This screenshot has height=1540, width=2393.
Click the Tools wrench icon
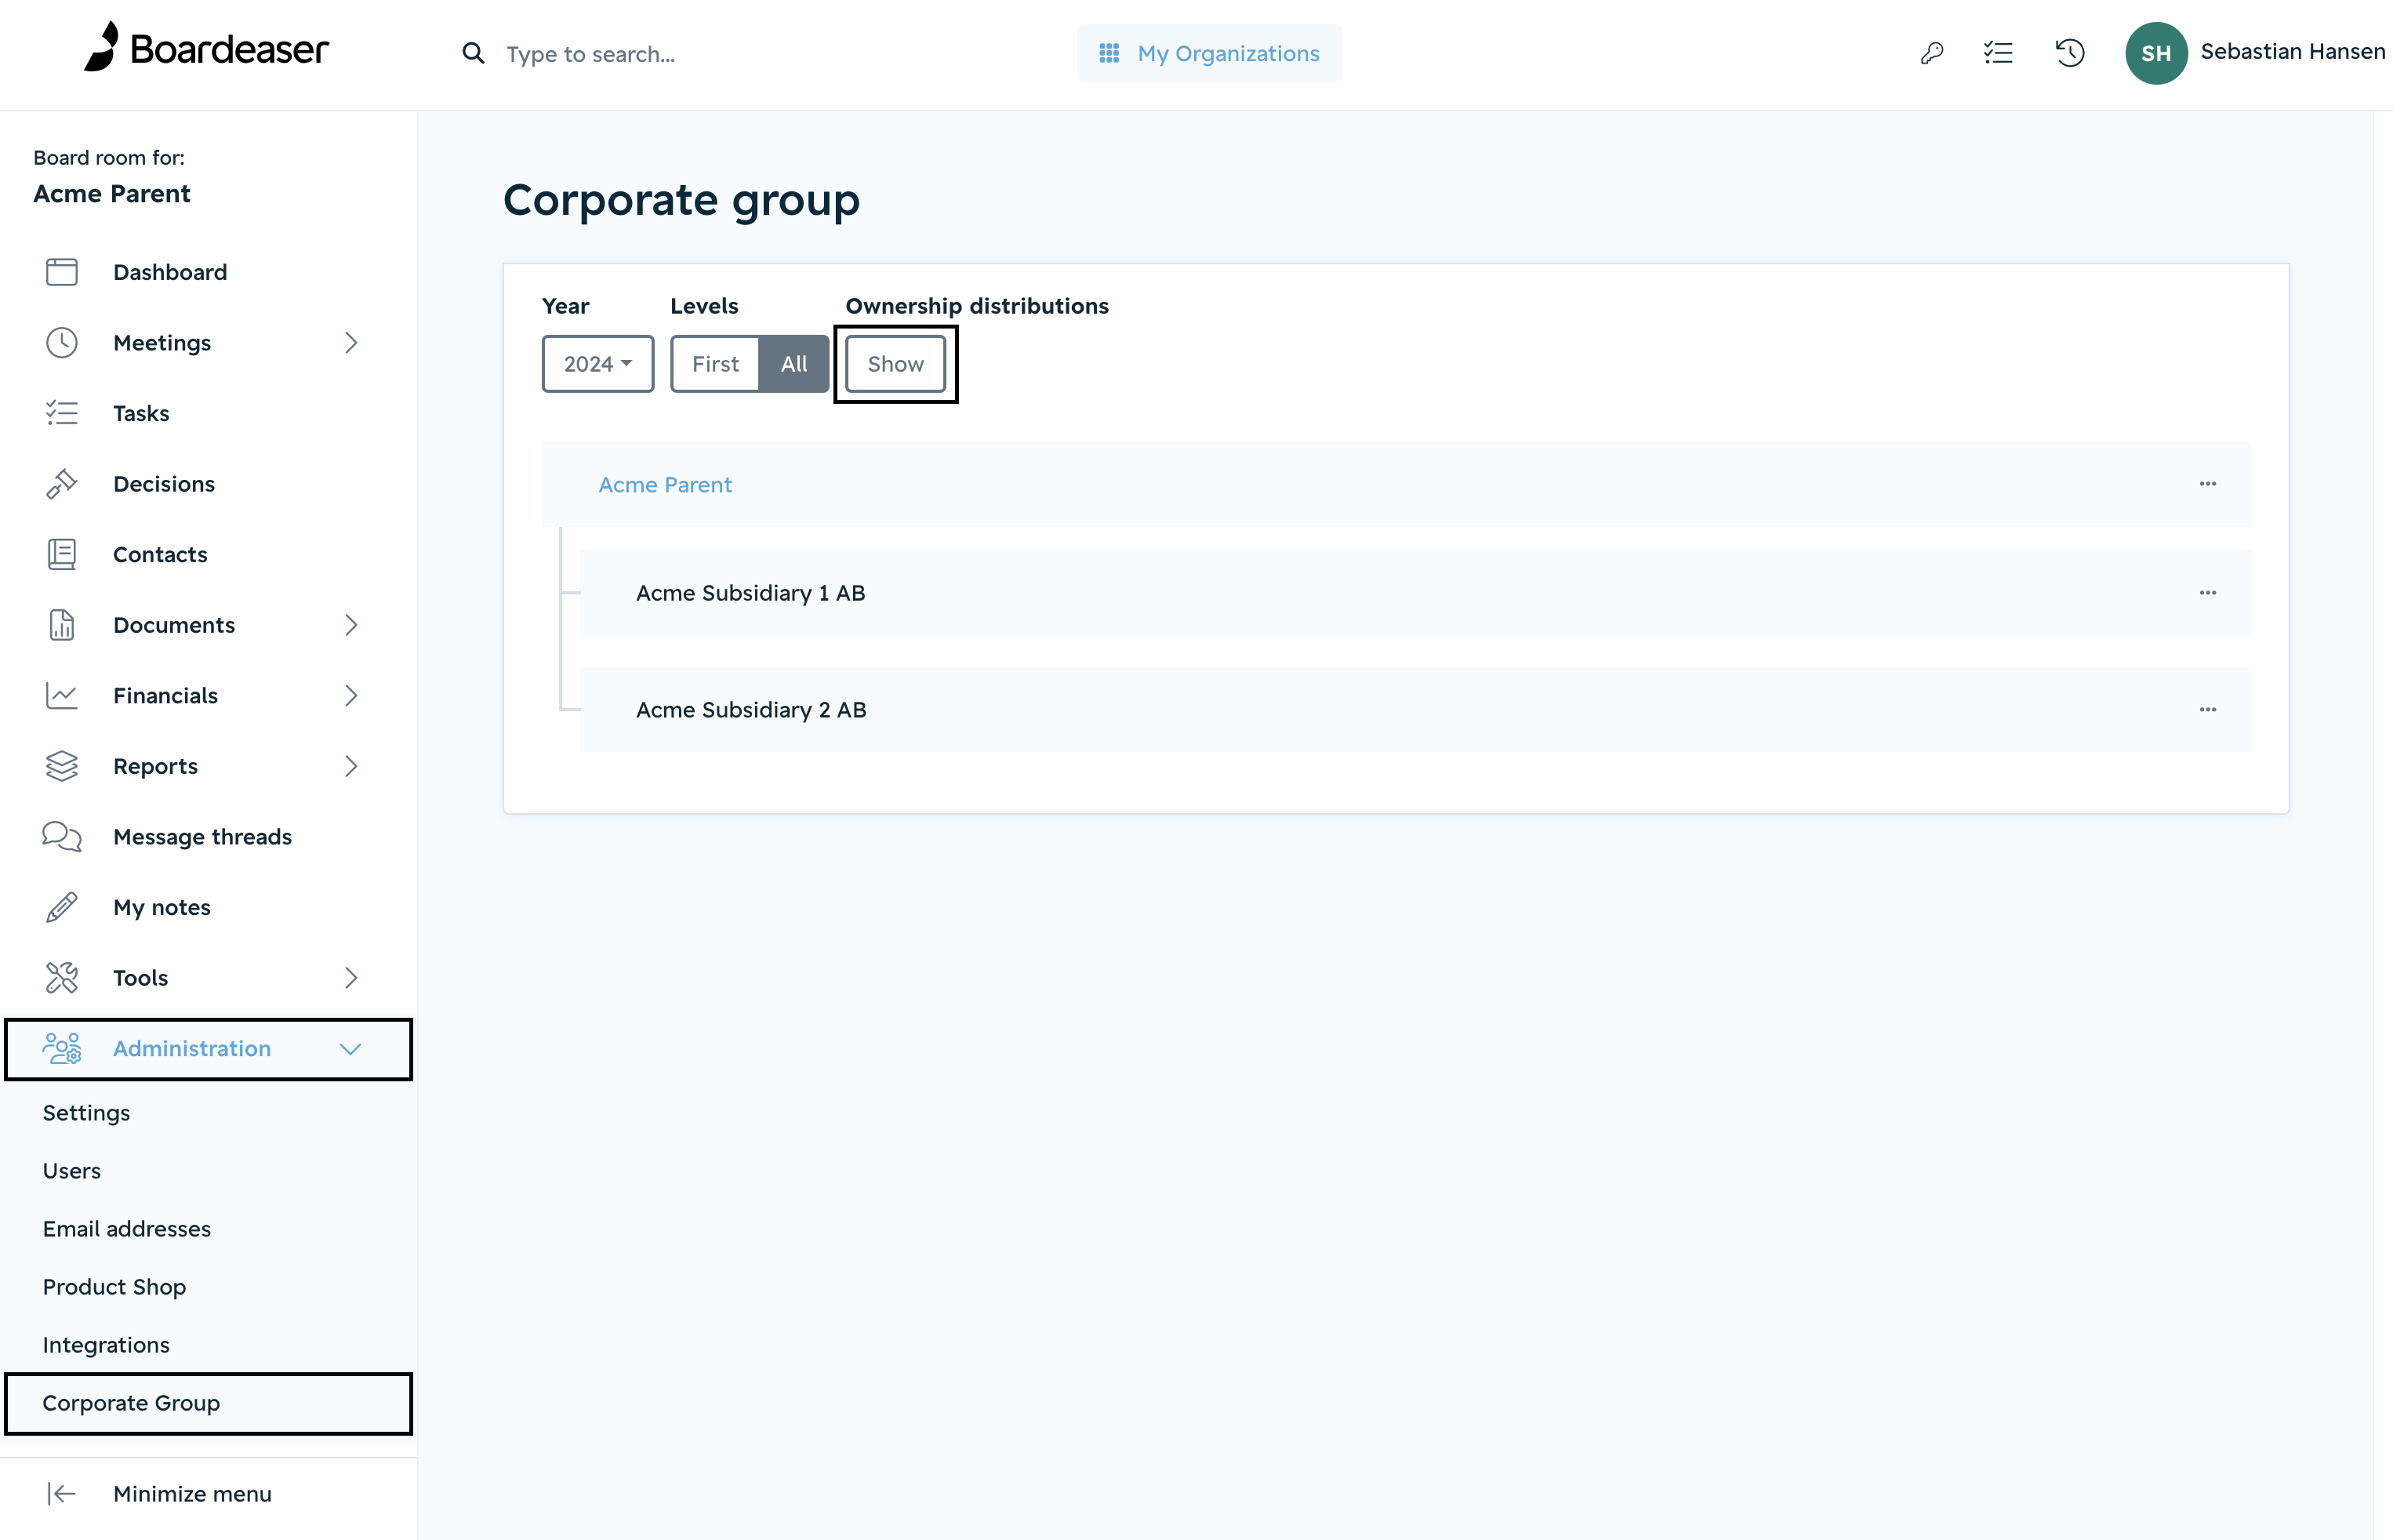tap(62, 978)
